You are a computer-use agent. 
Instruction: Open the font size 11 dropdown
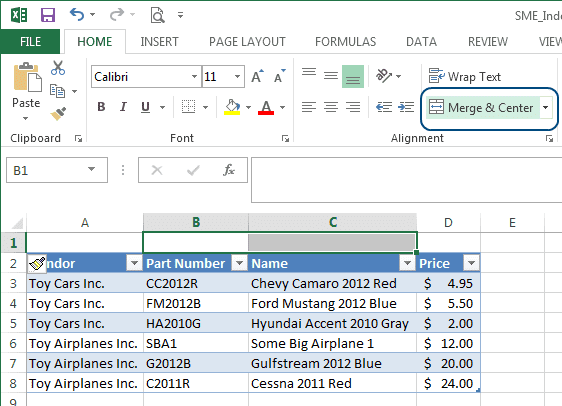tap(237, 76)
